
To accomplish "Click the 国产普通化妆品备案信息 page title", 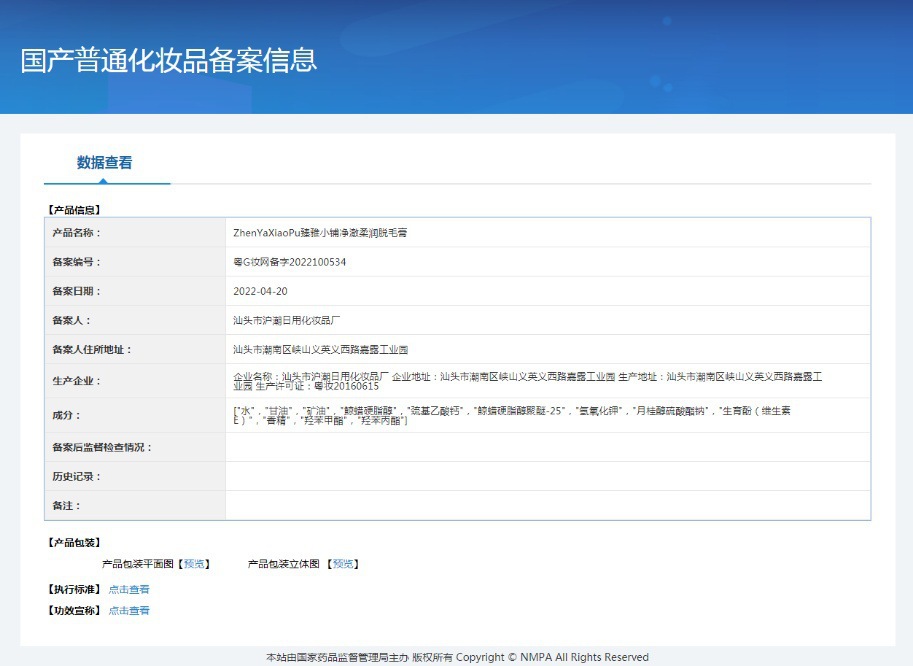I will (x=169, y=61).
